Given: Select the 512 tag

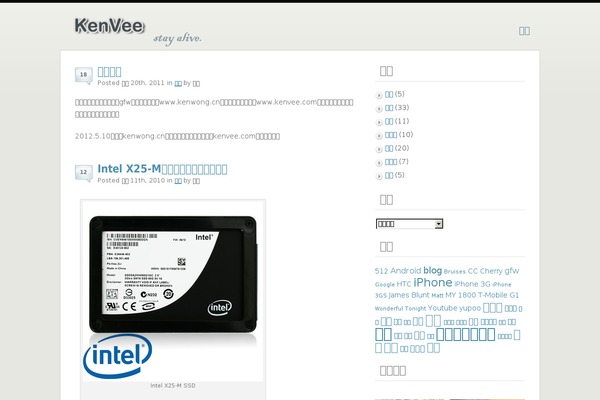Looking at the screenshot, I should coord(382,271).
